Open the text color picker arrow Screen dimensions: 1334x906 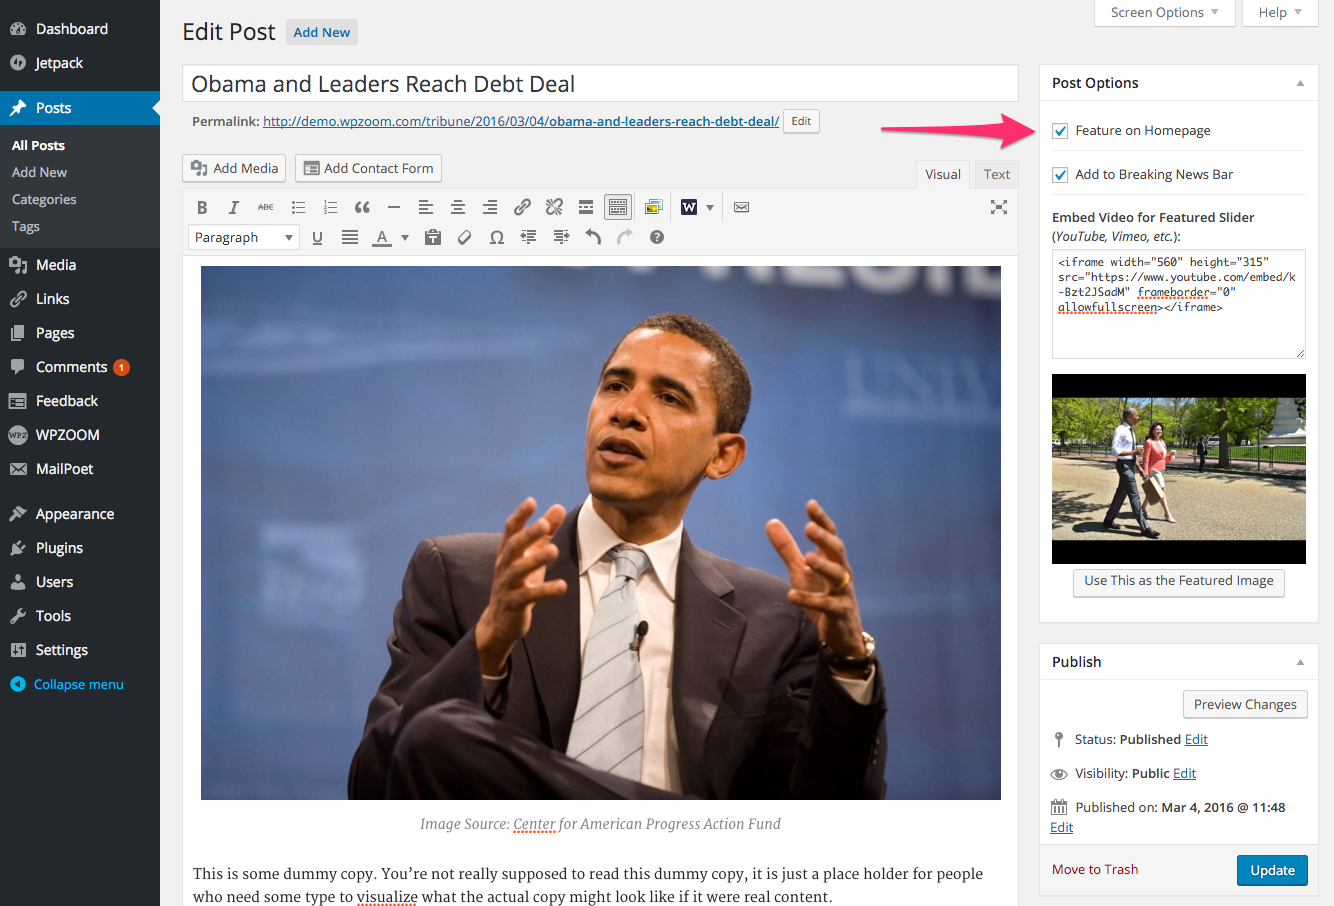[x=405, y=237]
